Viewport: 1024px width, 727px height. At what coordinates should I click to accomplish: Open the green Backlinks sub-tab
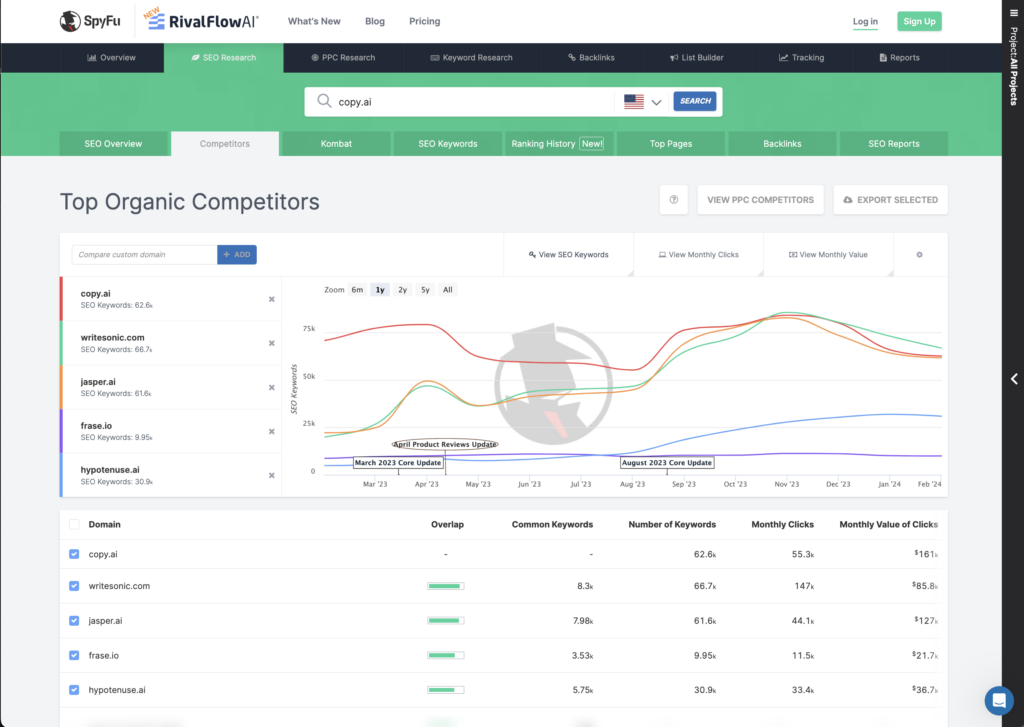(782, 144)
